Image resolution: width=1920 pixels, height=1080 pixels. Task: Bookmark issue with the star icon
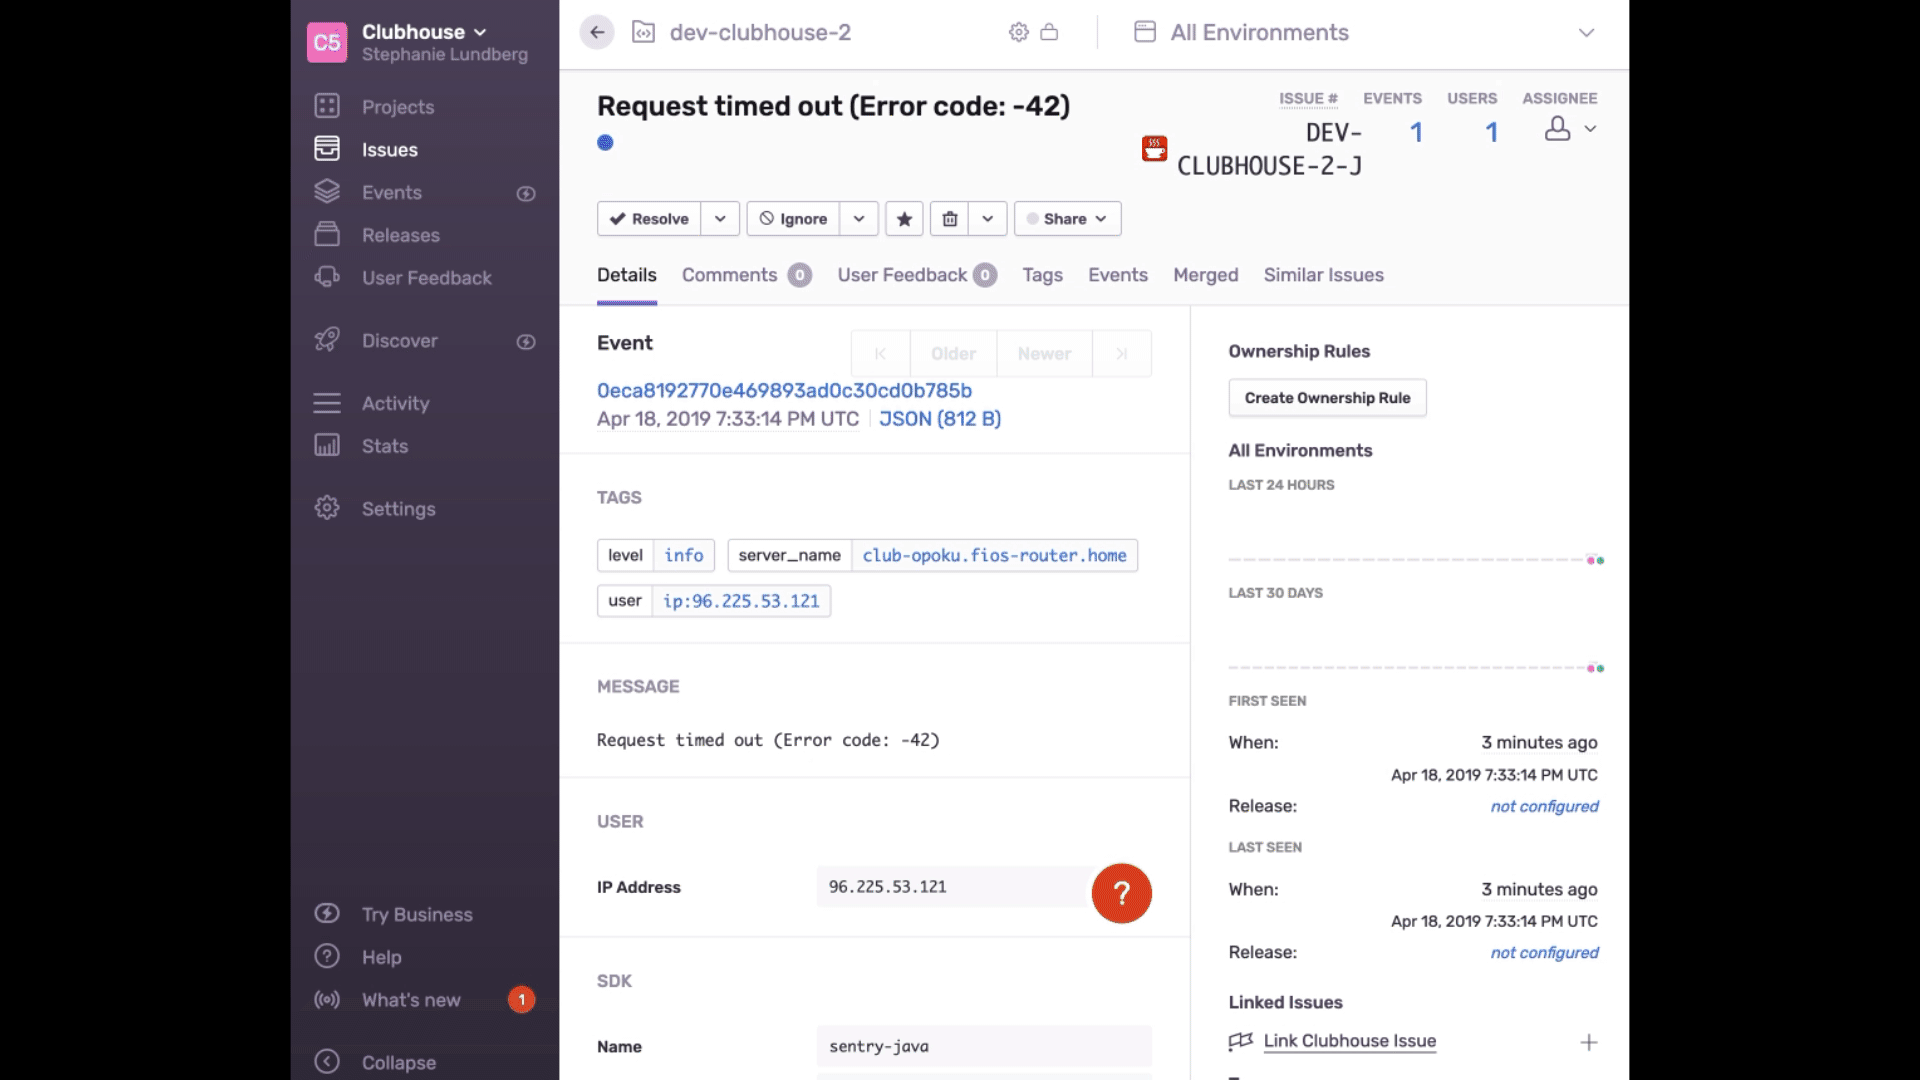tap(904, 219)
